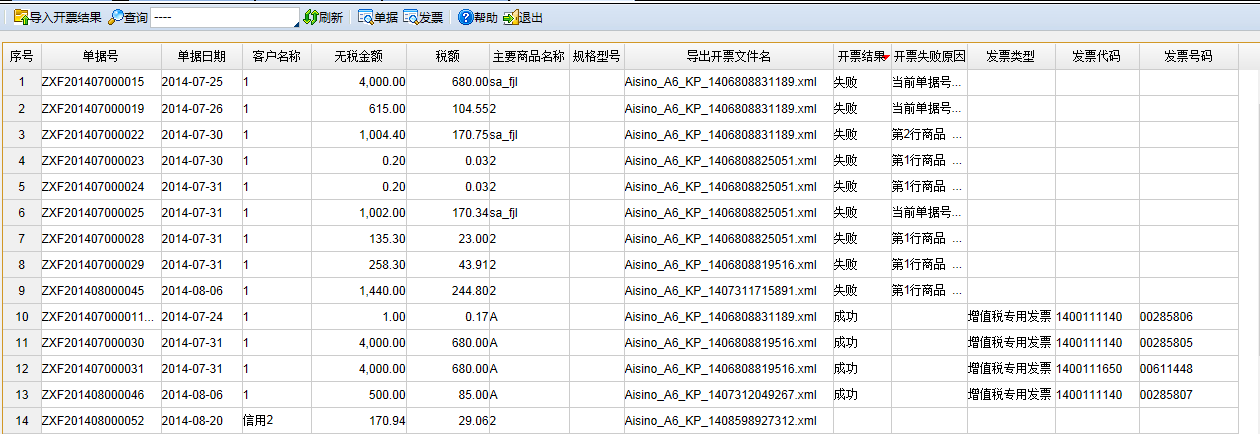
Task: Click the 查询 magnifier search icon
Action: [x=117, y=17]
